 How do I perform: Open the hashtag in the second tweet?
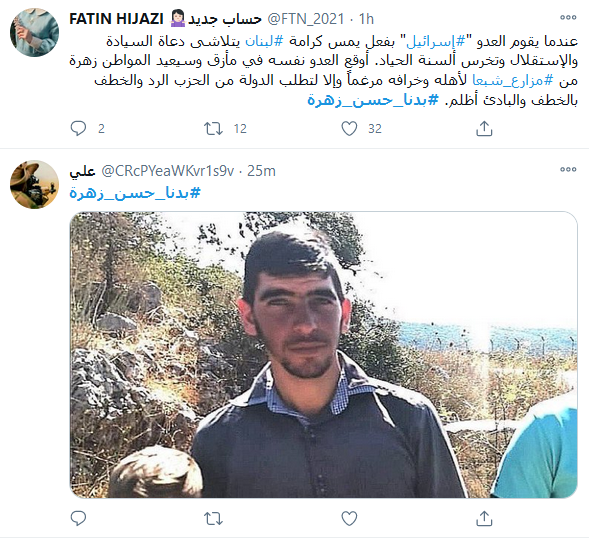135,193
